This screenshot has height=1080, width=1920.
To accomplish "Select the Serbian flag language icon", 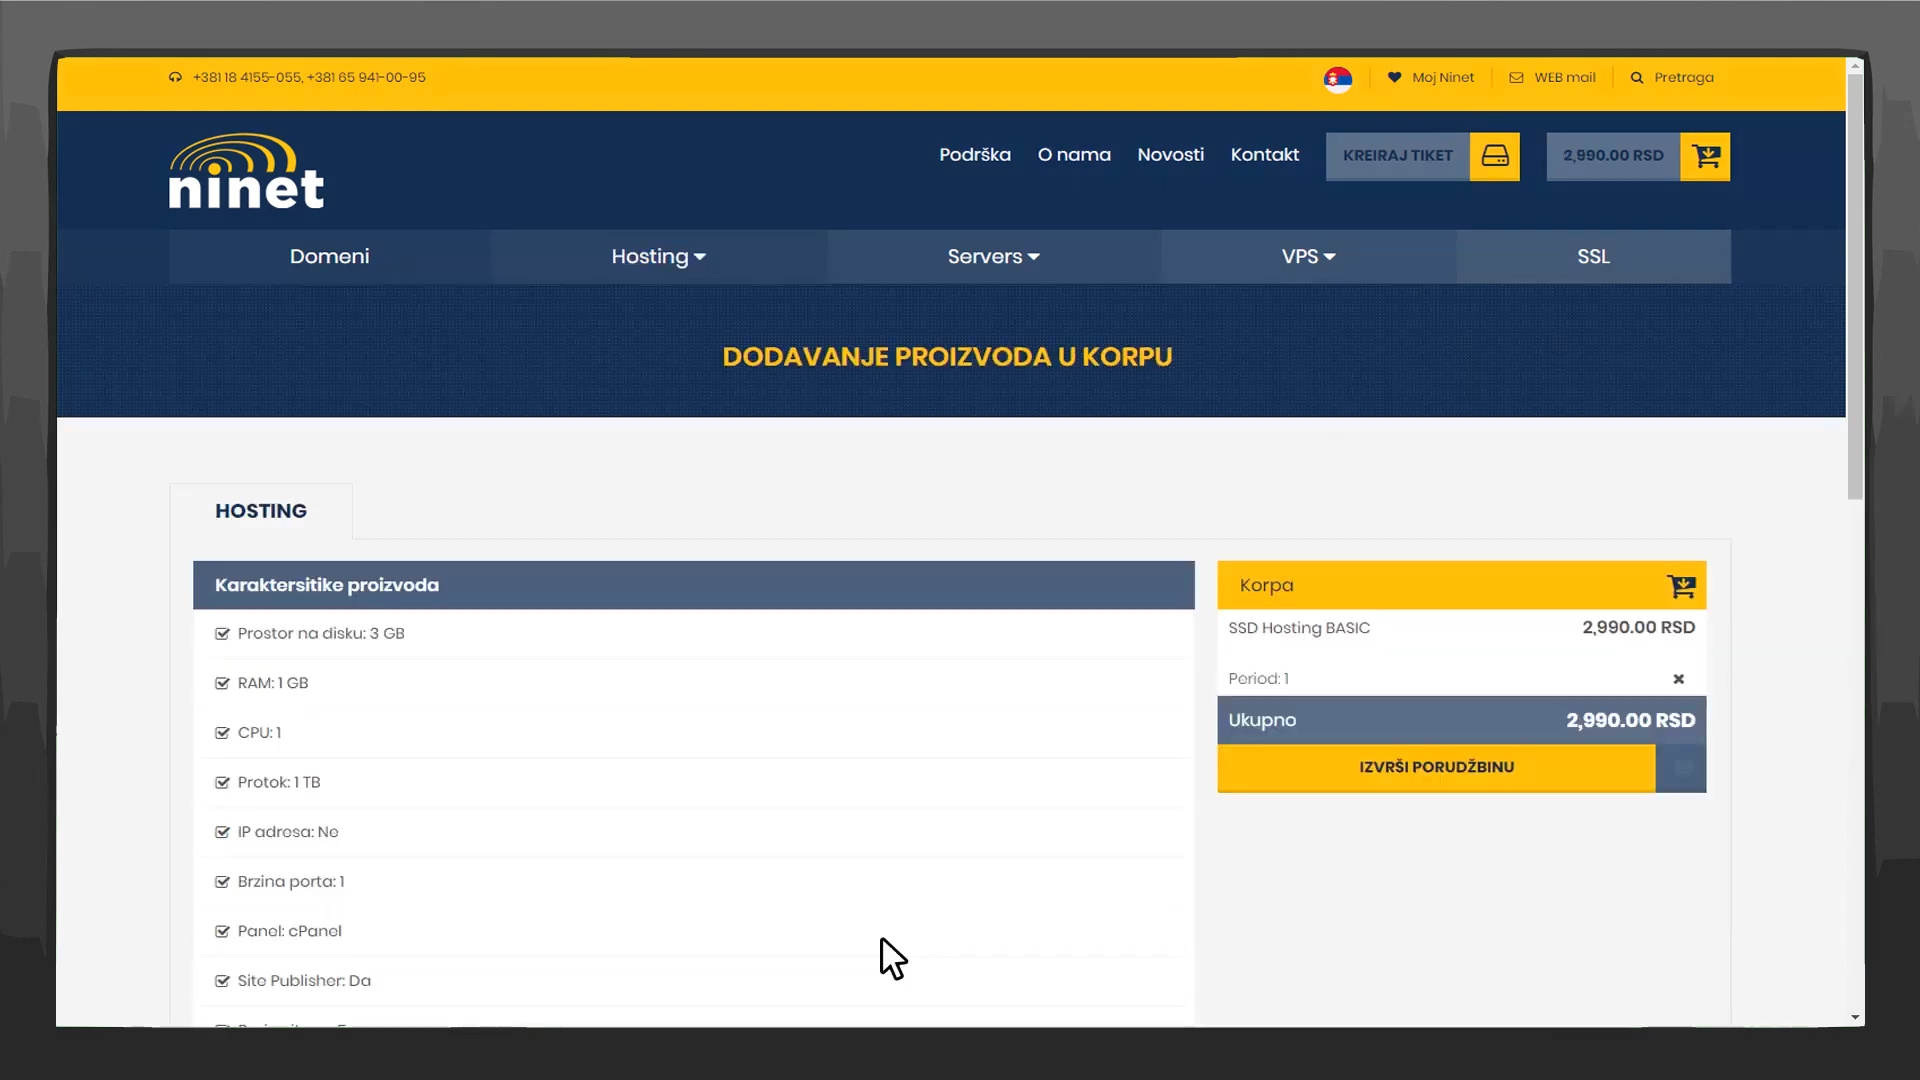I will pyautogui.click(x=1337, y=78).
